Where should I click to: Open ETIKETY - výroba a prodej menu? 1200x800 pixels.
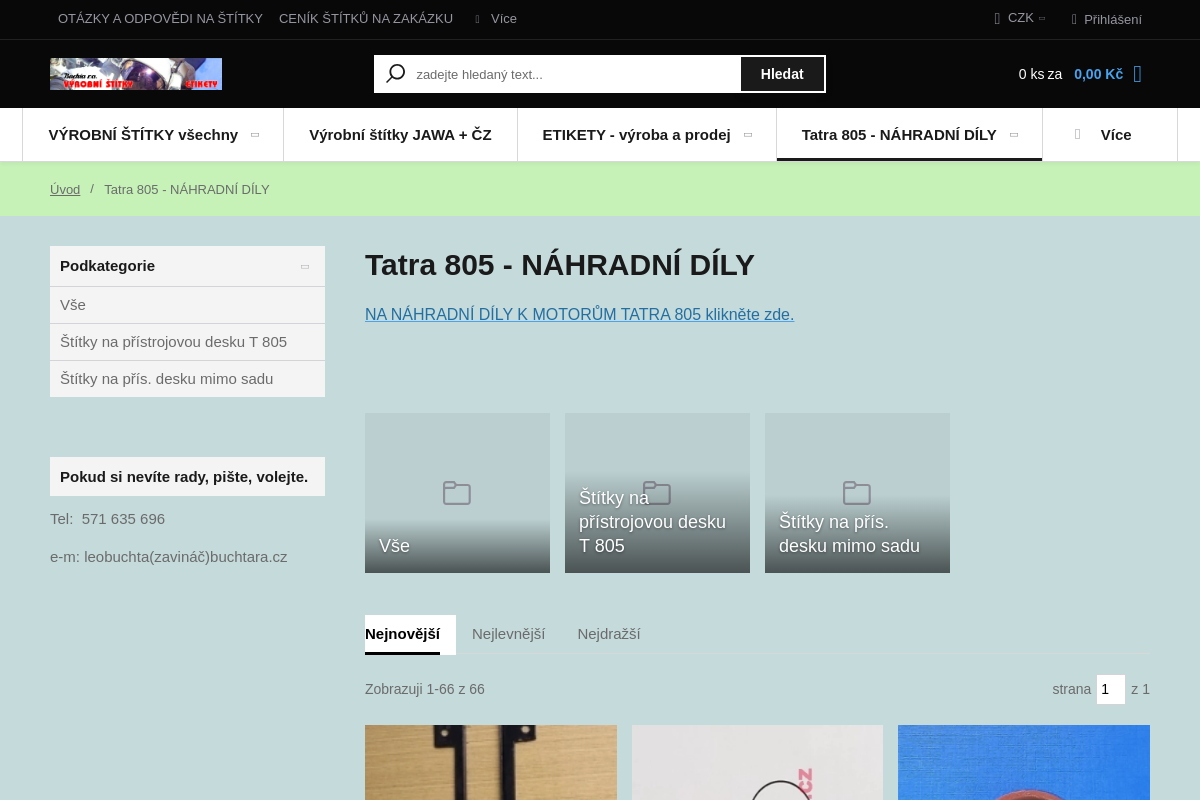[647, 135]
